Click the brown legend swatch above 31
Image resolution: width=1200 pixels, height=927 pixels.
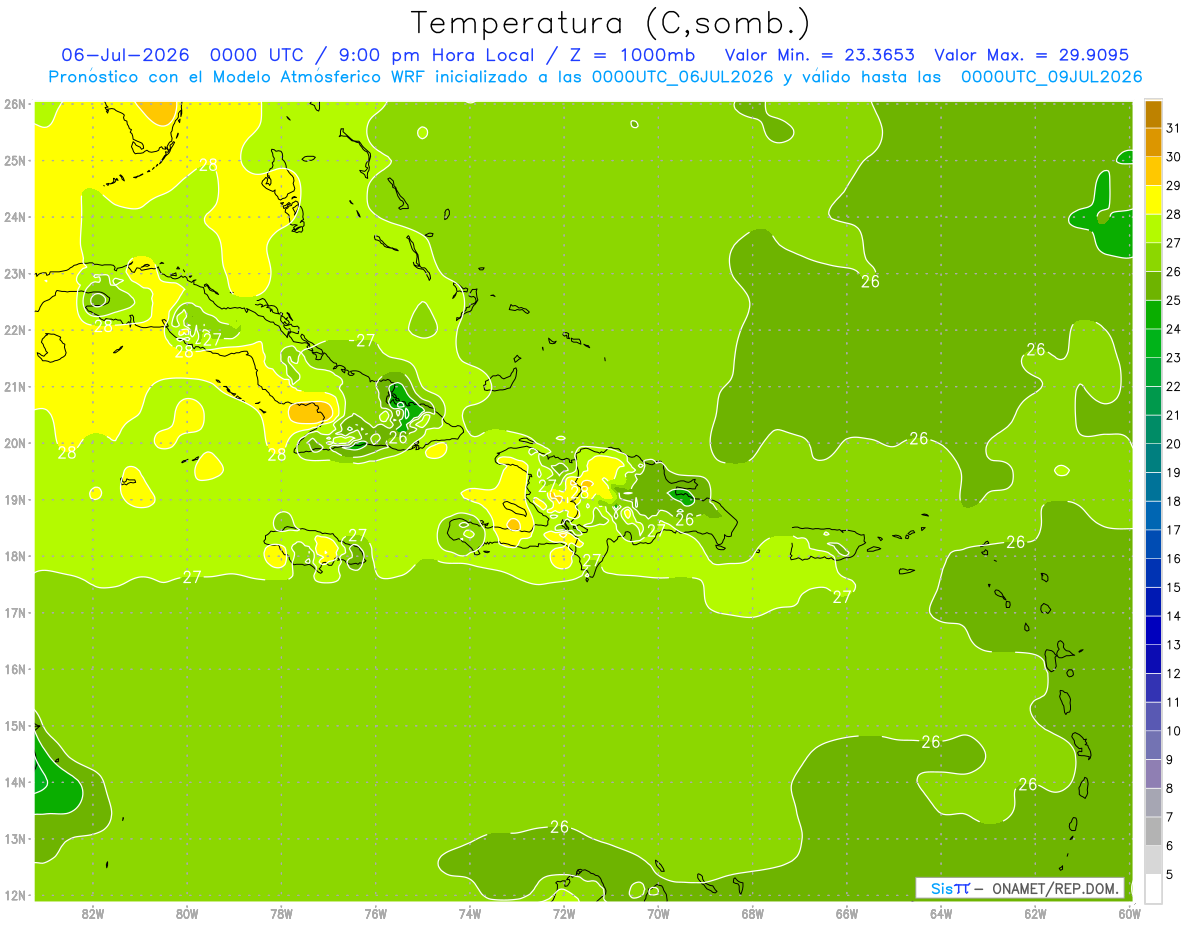[1153, 114]
